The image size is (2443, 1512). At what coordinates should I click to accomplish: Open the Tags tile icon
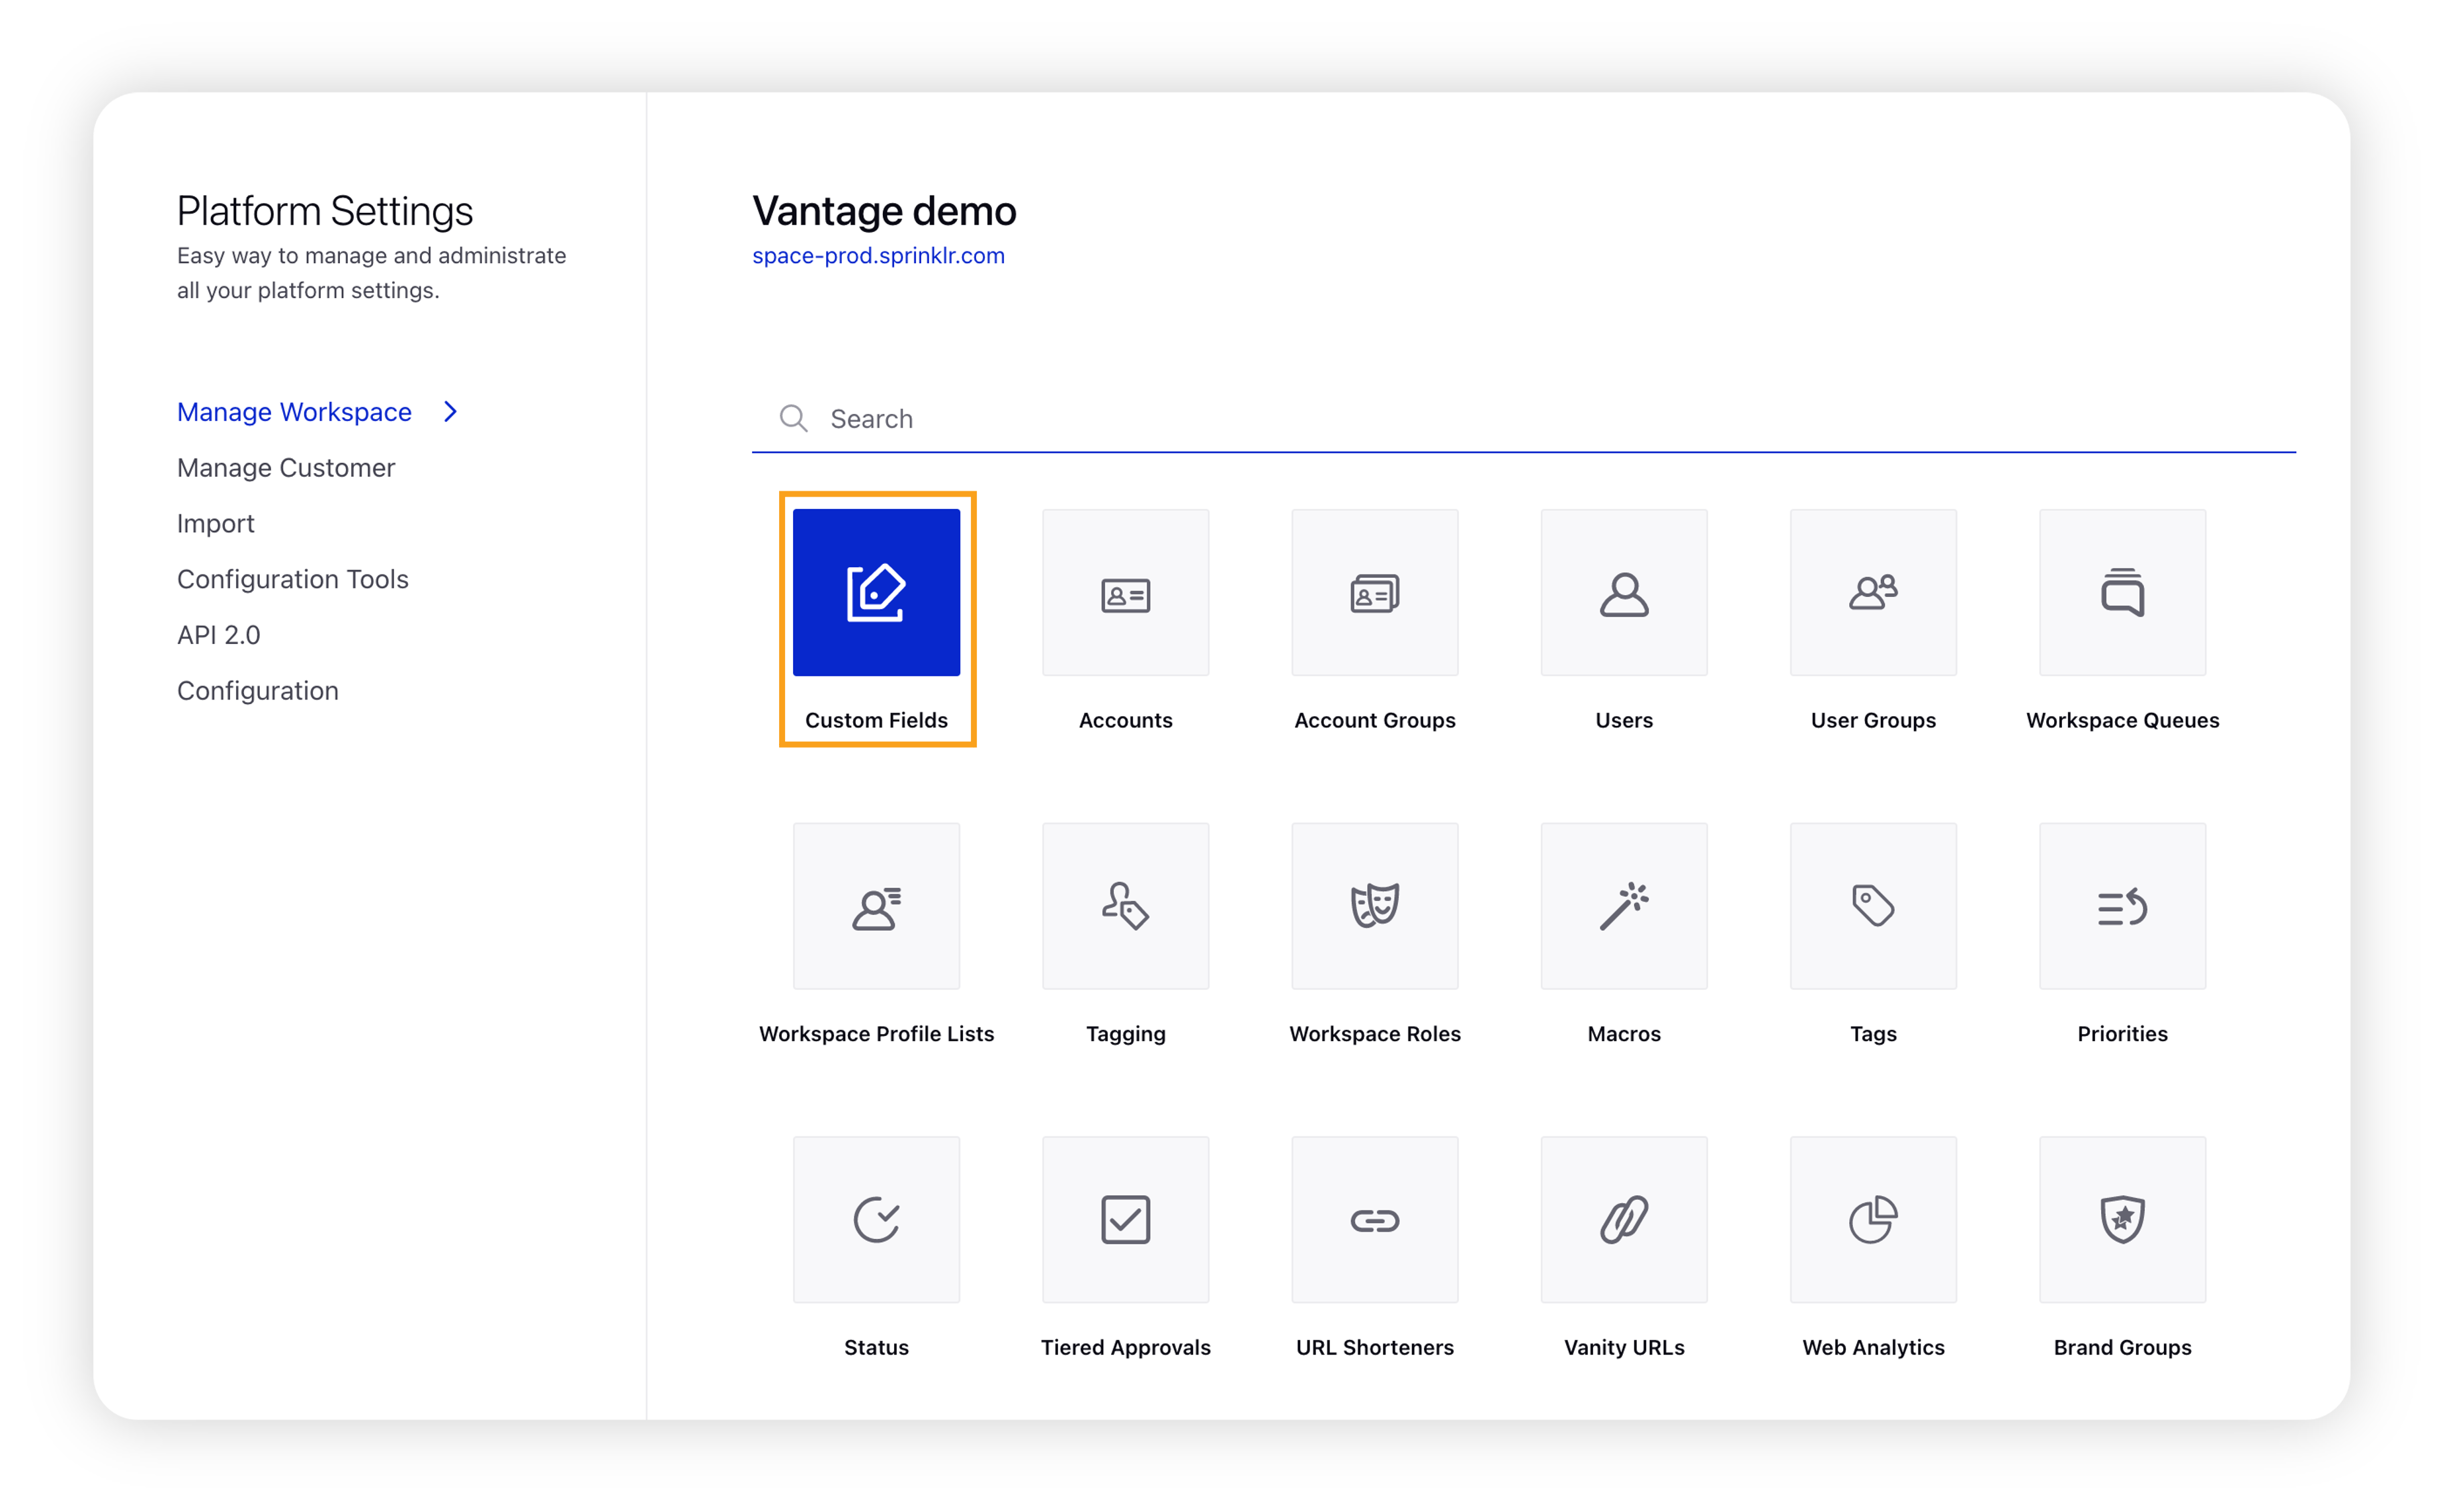(1873, 906)
